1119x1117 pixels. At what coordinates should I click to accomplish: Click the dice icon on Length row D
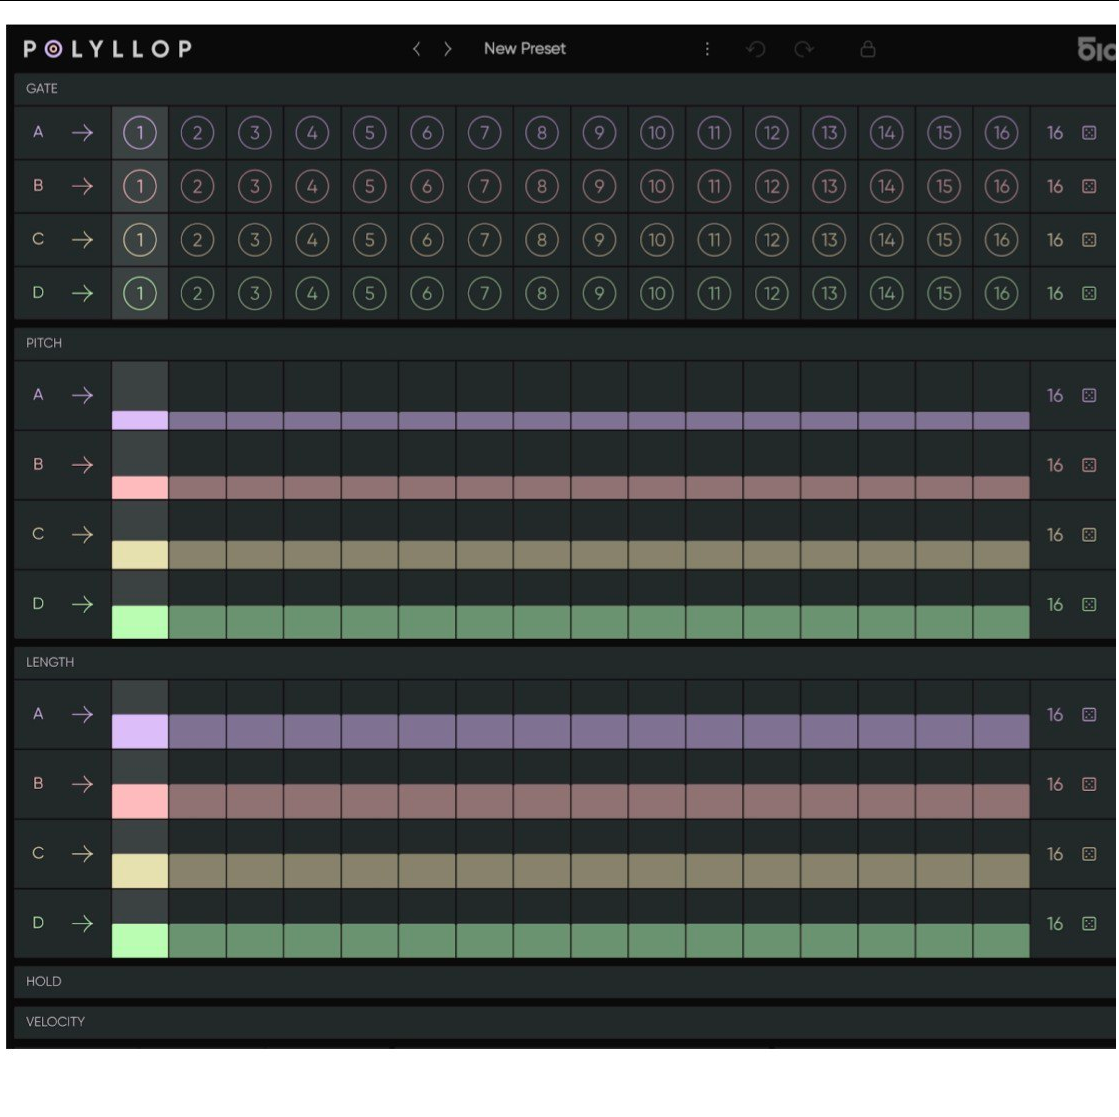[x=1089, y=924]
